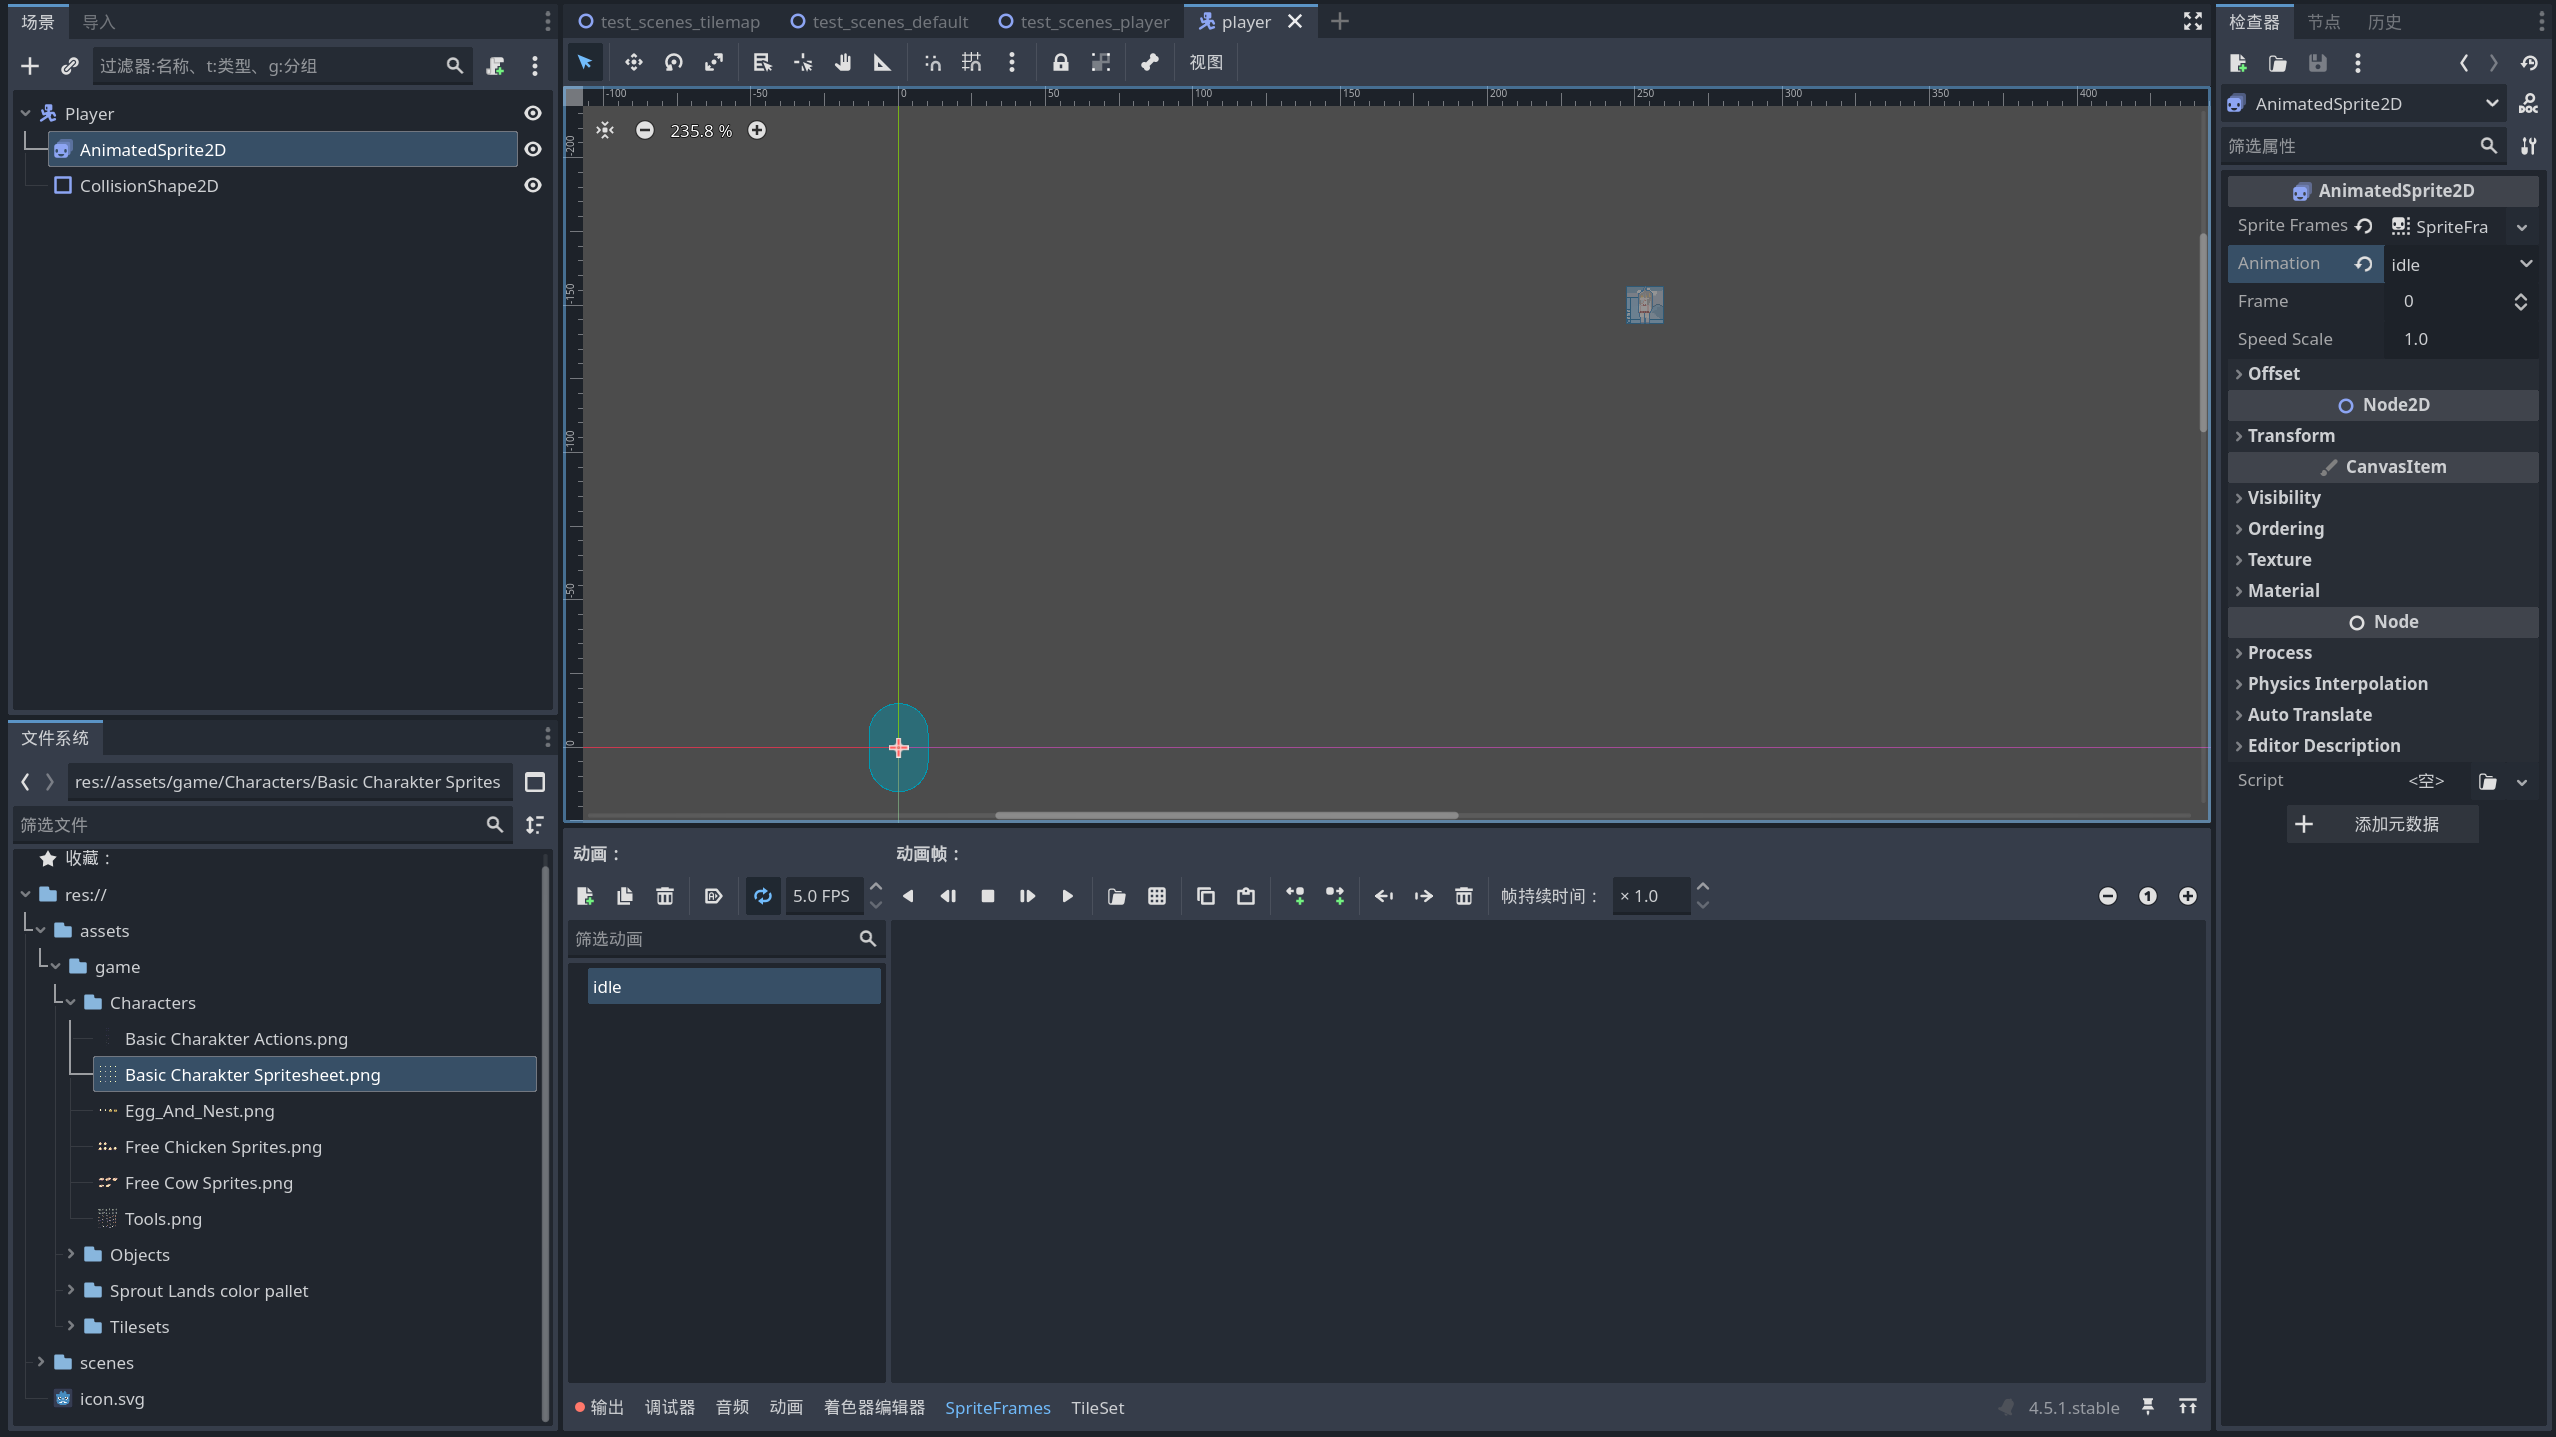
Task: Click the scene tree filter input field
Action: pyautogui.click(x=270, y=66)
